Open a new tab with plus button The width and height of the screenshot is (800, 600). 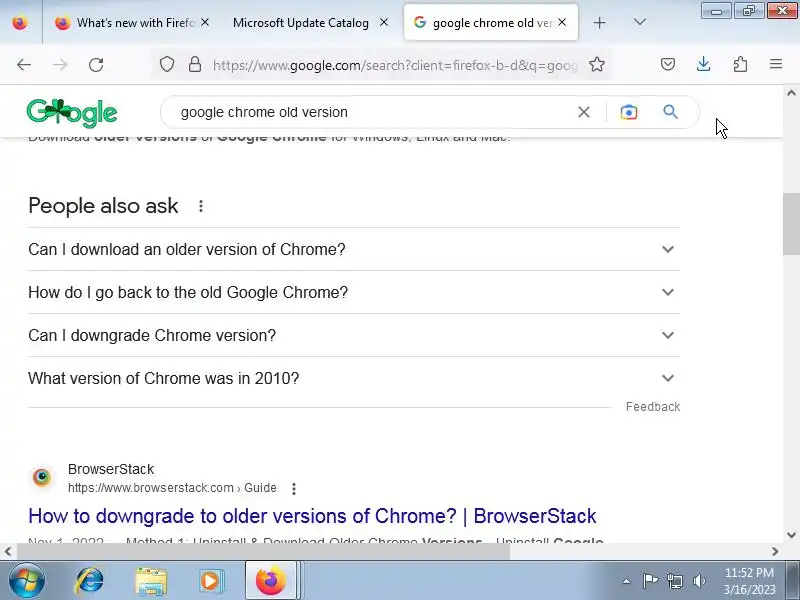[599, 22]
